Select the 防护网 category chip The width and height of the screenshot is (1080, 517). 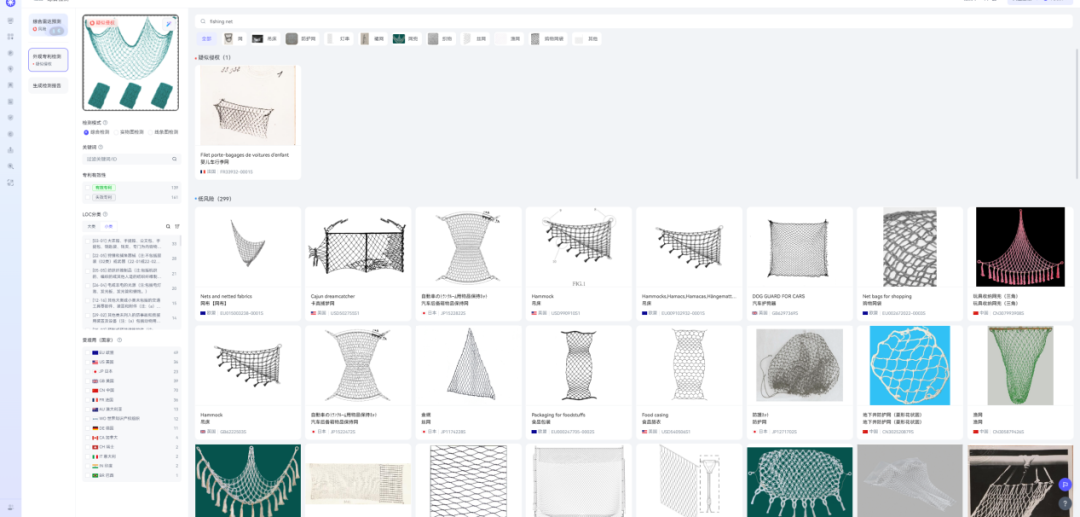[x=302, y=39]
